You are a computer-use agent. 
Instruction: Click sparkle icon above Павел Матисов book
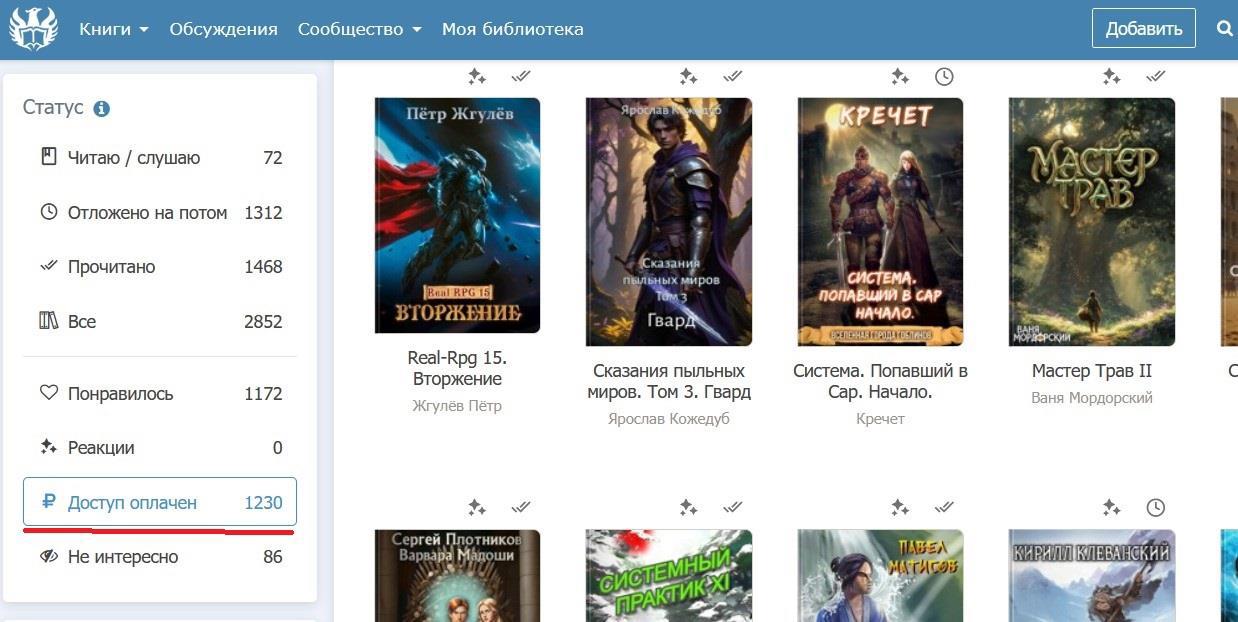click(900, 508)
